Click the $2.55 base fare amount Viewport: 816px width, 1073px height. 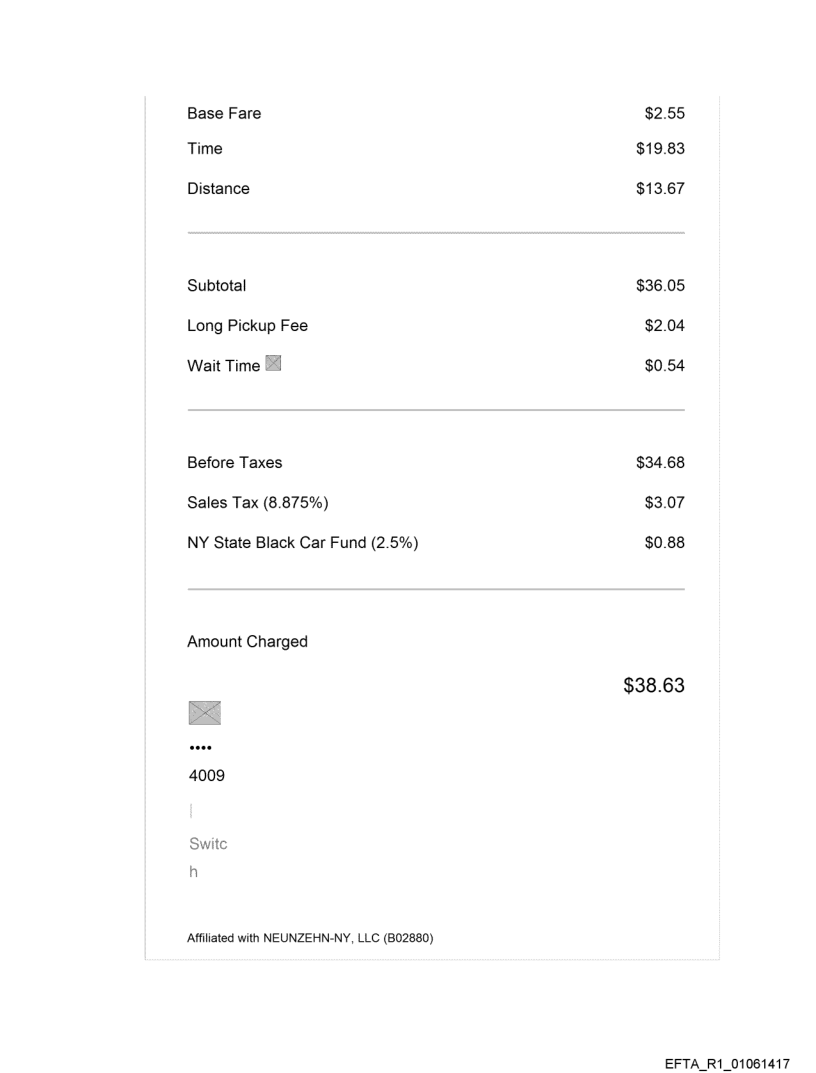(664, 114)
